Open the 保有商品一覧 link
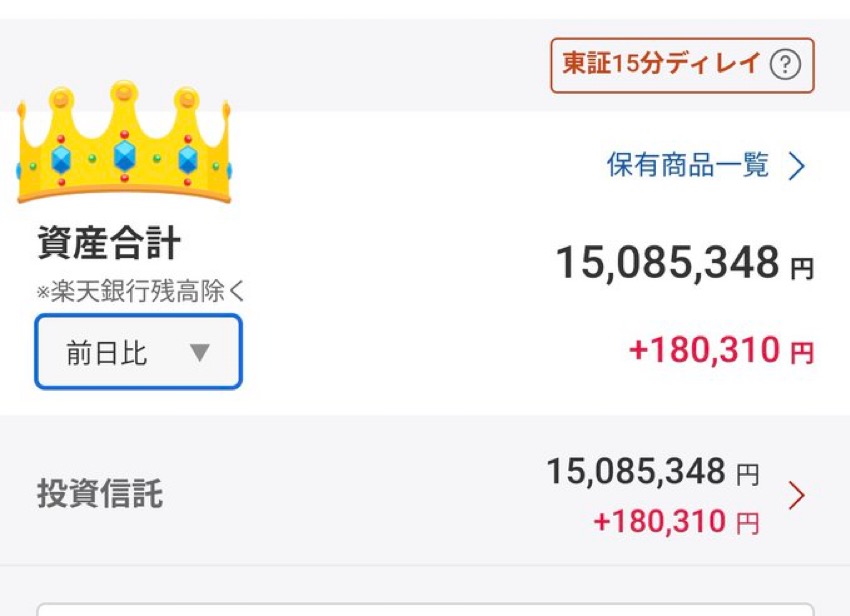Image resolution: width=850 pixels, height=616 pixels. tap(688, 165)
